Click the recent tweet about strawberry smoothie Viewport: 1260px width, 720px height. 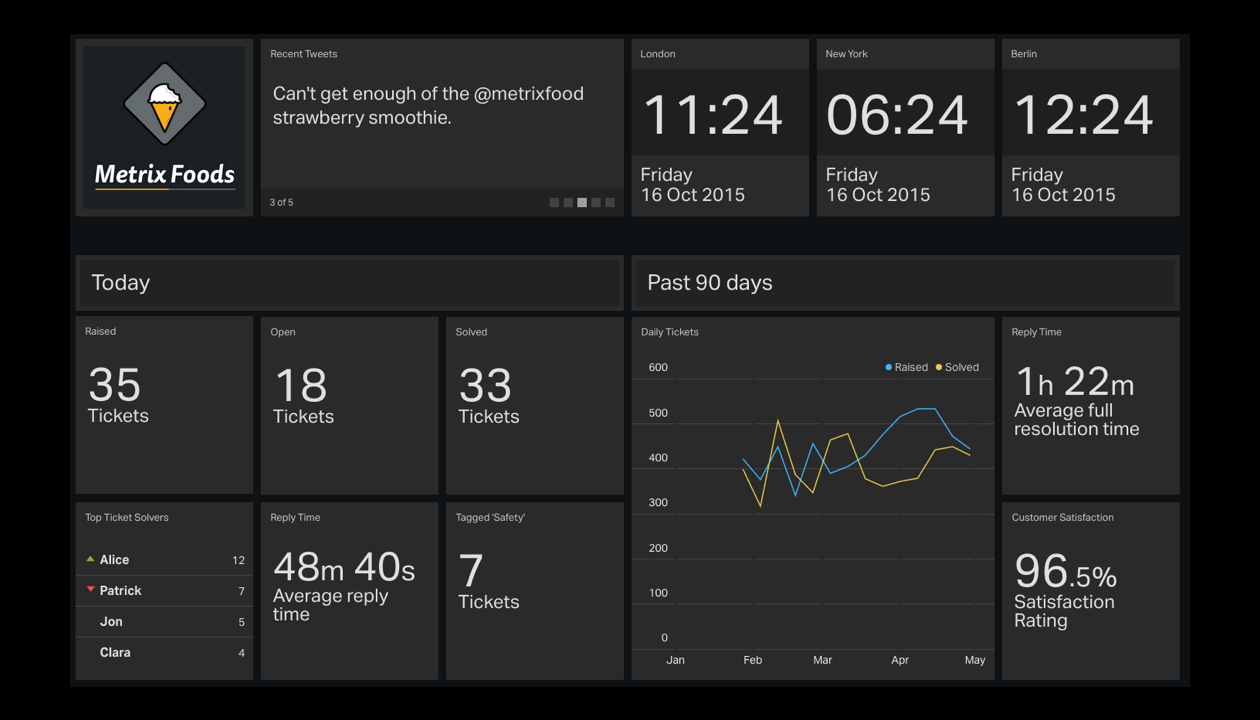[x=428, y=106]
